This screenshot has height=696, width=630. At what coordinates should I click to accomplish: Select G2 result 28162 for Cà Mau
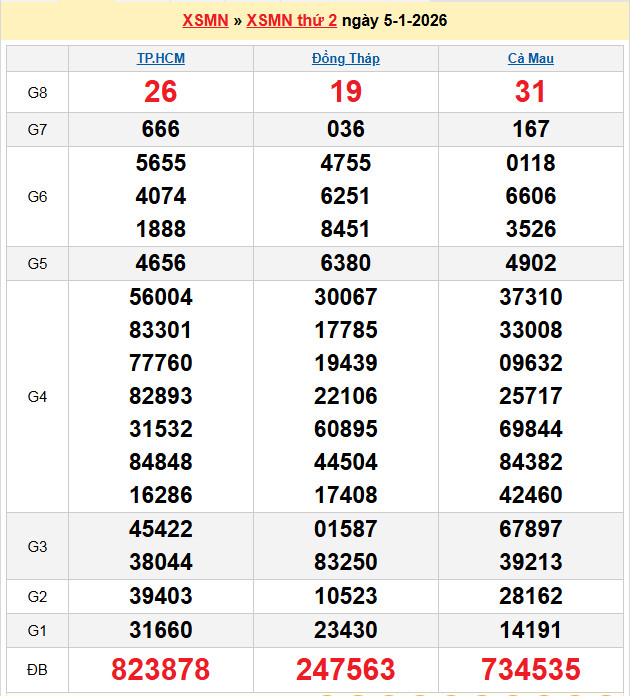pyautogui.click(x=530, y=597)
